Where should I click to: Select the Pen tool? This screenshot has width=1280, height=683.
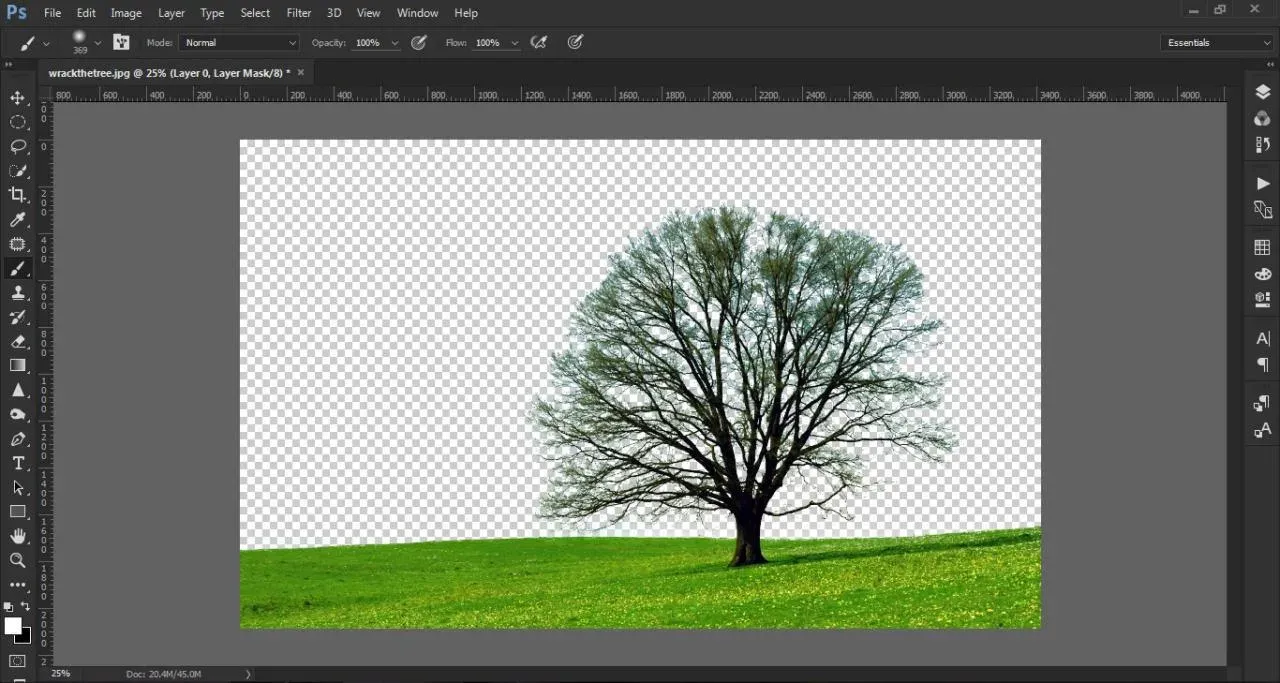coord(18,439)
